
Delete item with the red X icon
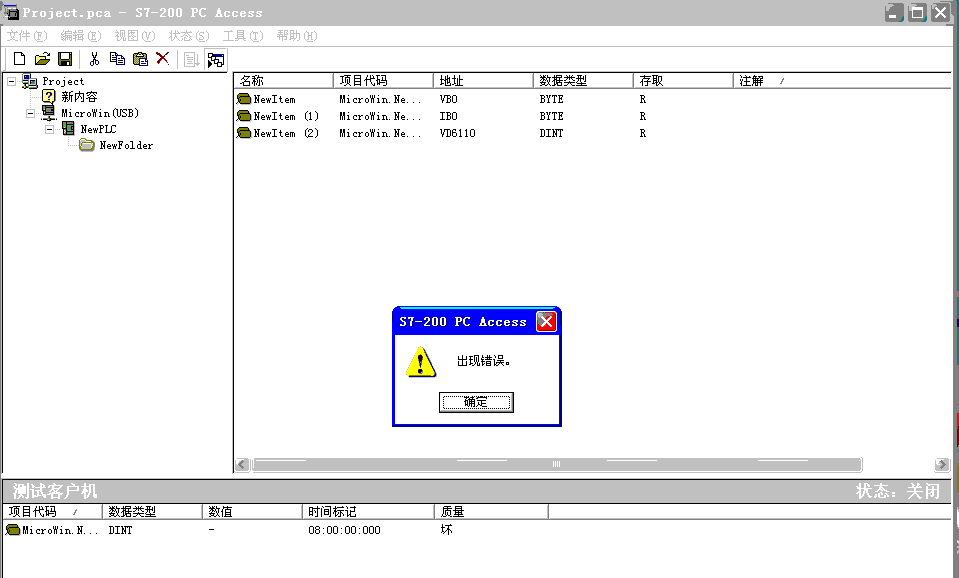[163, 59]
